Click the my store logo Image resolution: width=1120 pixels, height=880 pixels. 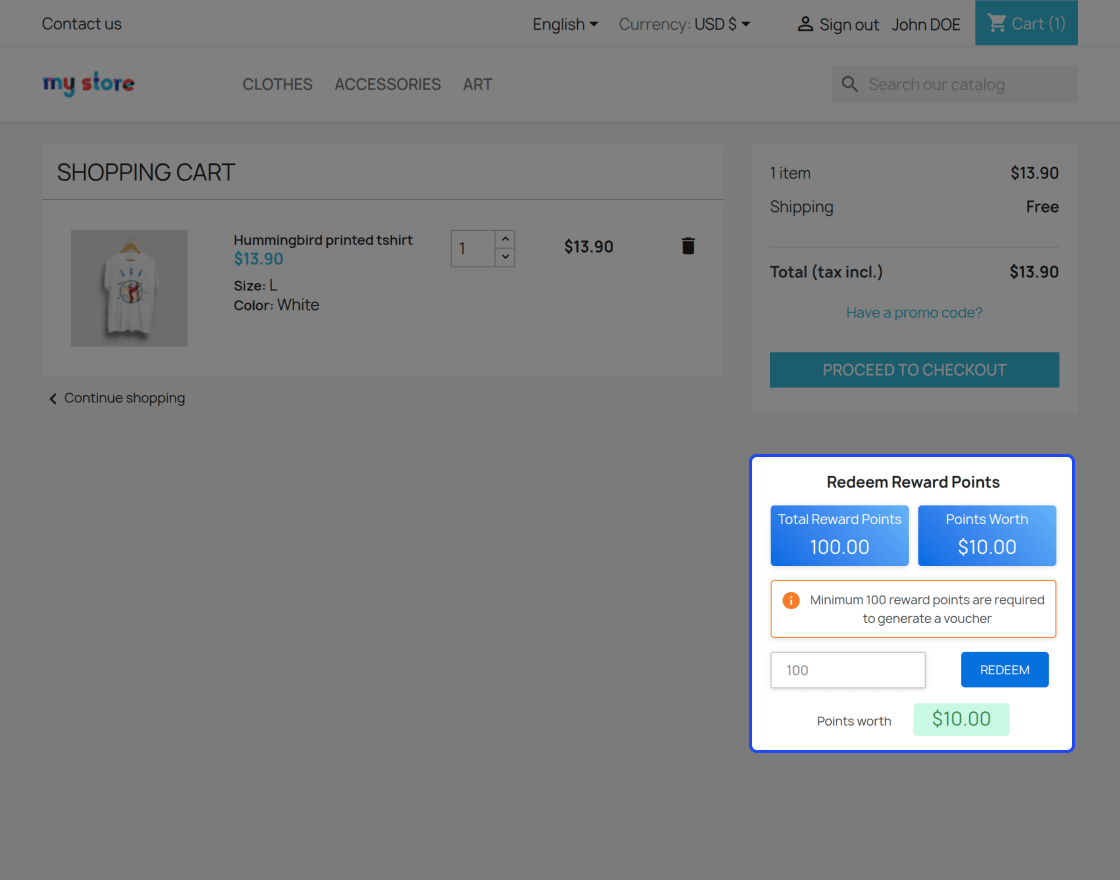point(89,84)
